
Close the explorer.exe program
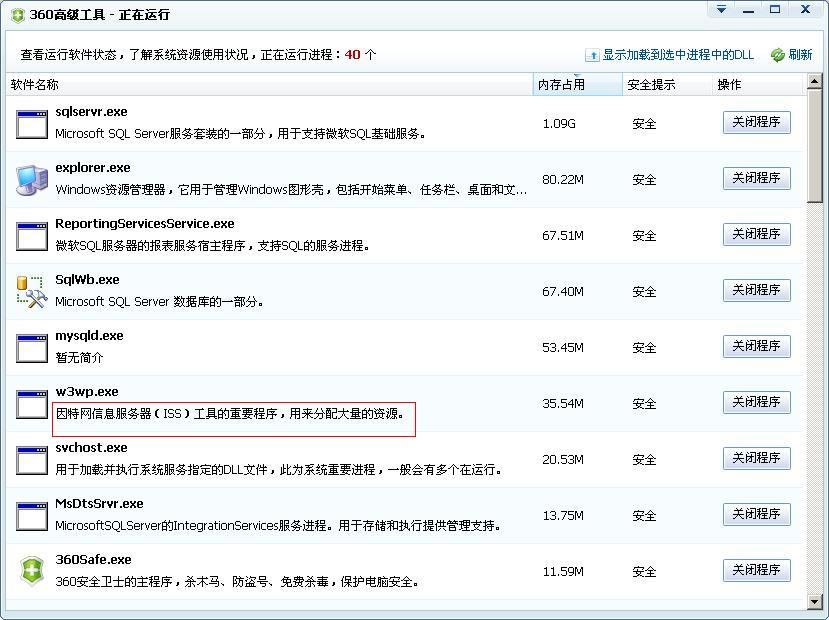point(757,178)
